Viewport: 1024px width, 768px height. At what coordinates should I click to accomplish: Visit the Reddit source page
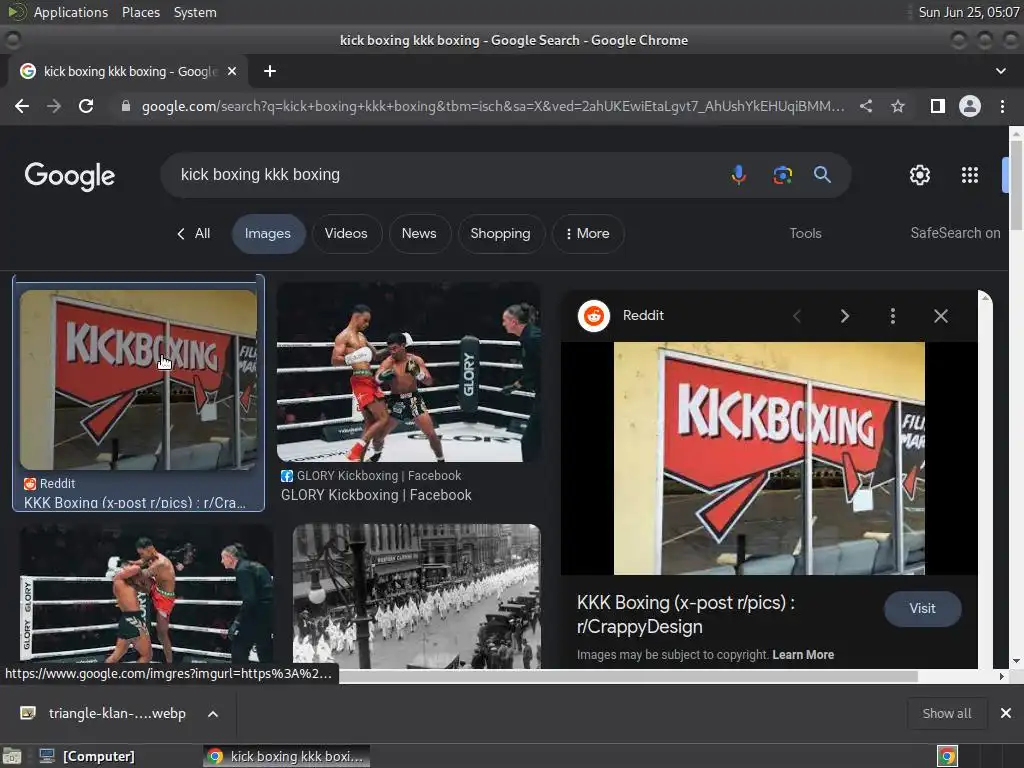click(922, 609)
